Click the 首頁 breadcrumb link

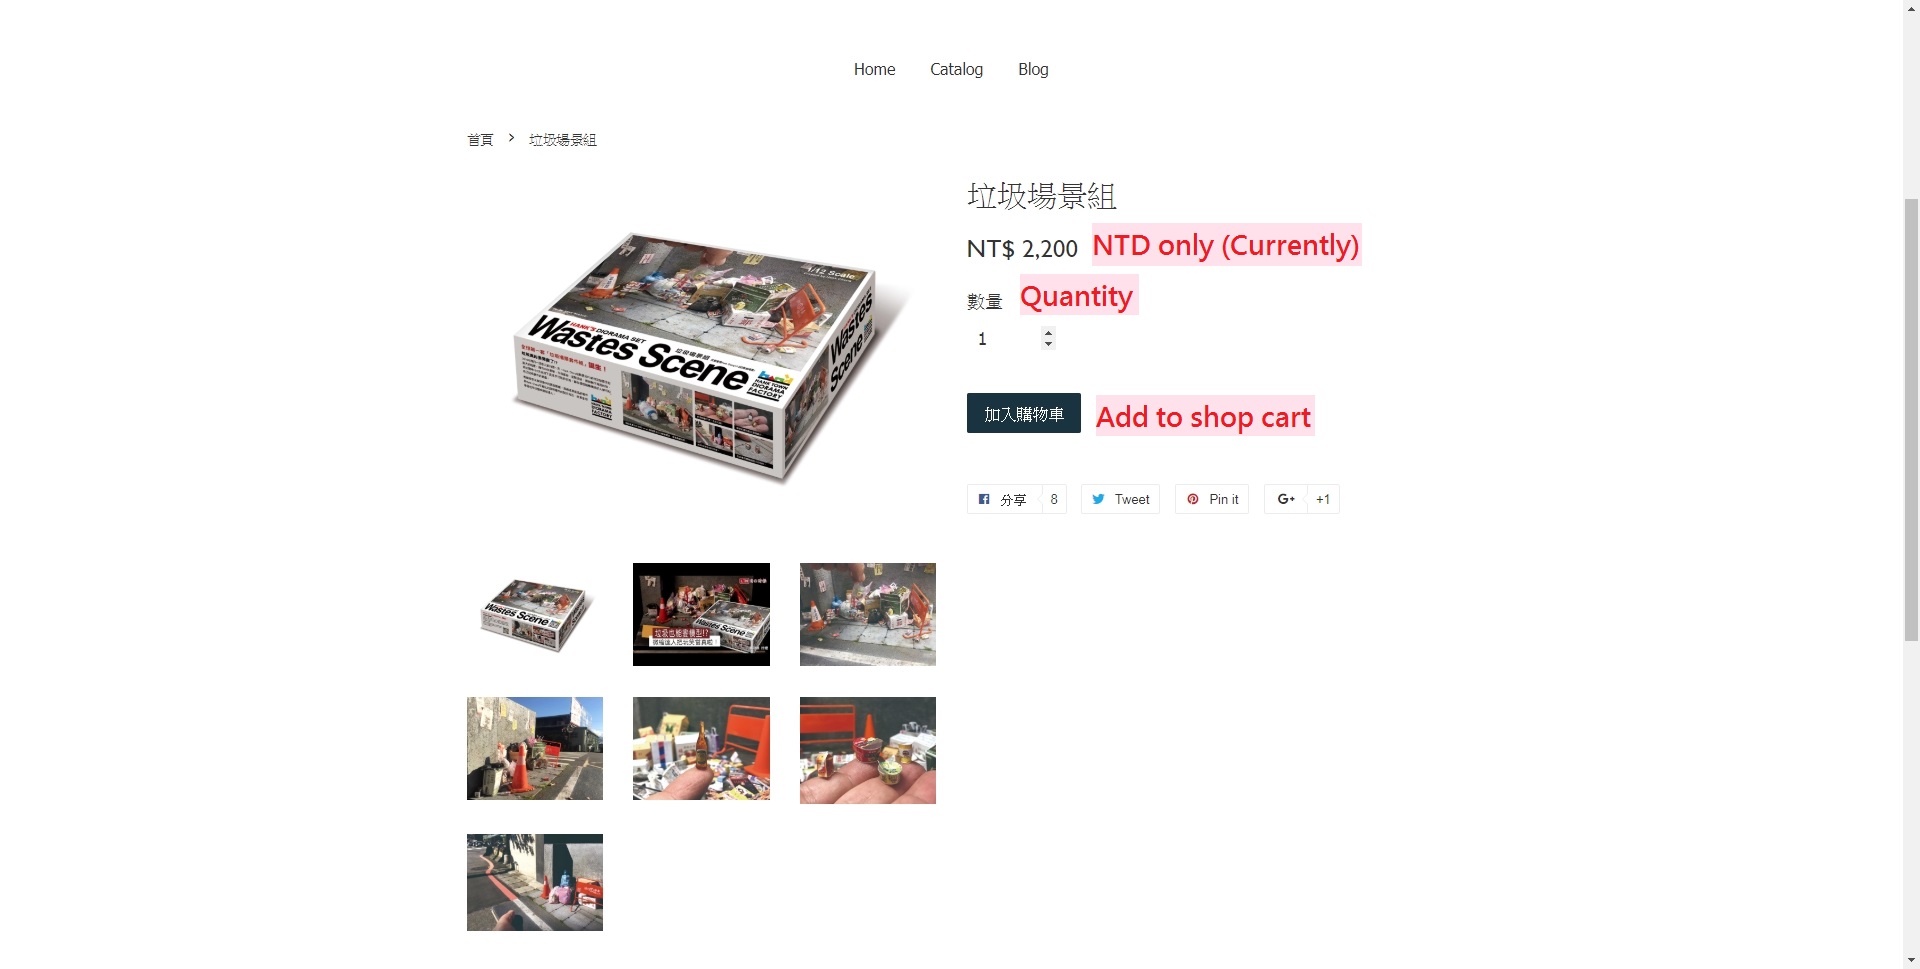(480, 140)
